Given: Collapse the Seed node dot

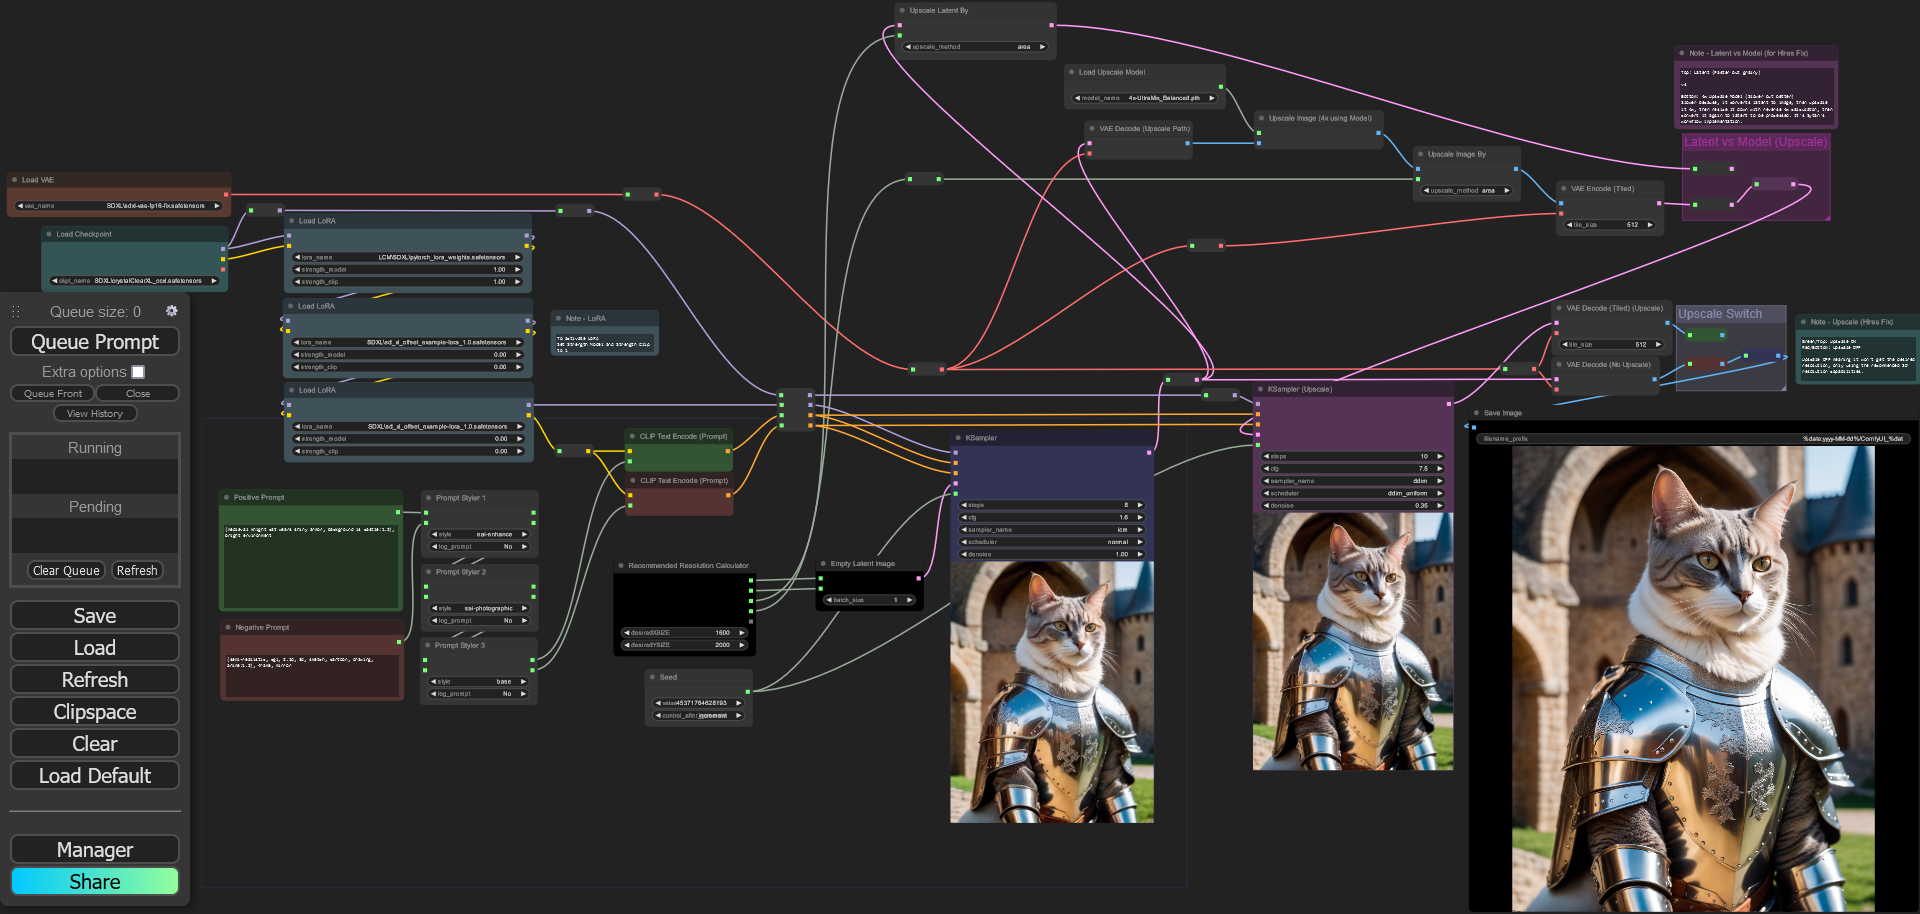Looking at the screenshot, I should pos(653,677).
